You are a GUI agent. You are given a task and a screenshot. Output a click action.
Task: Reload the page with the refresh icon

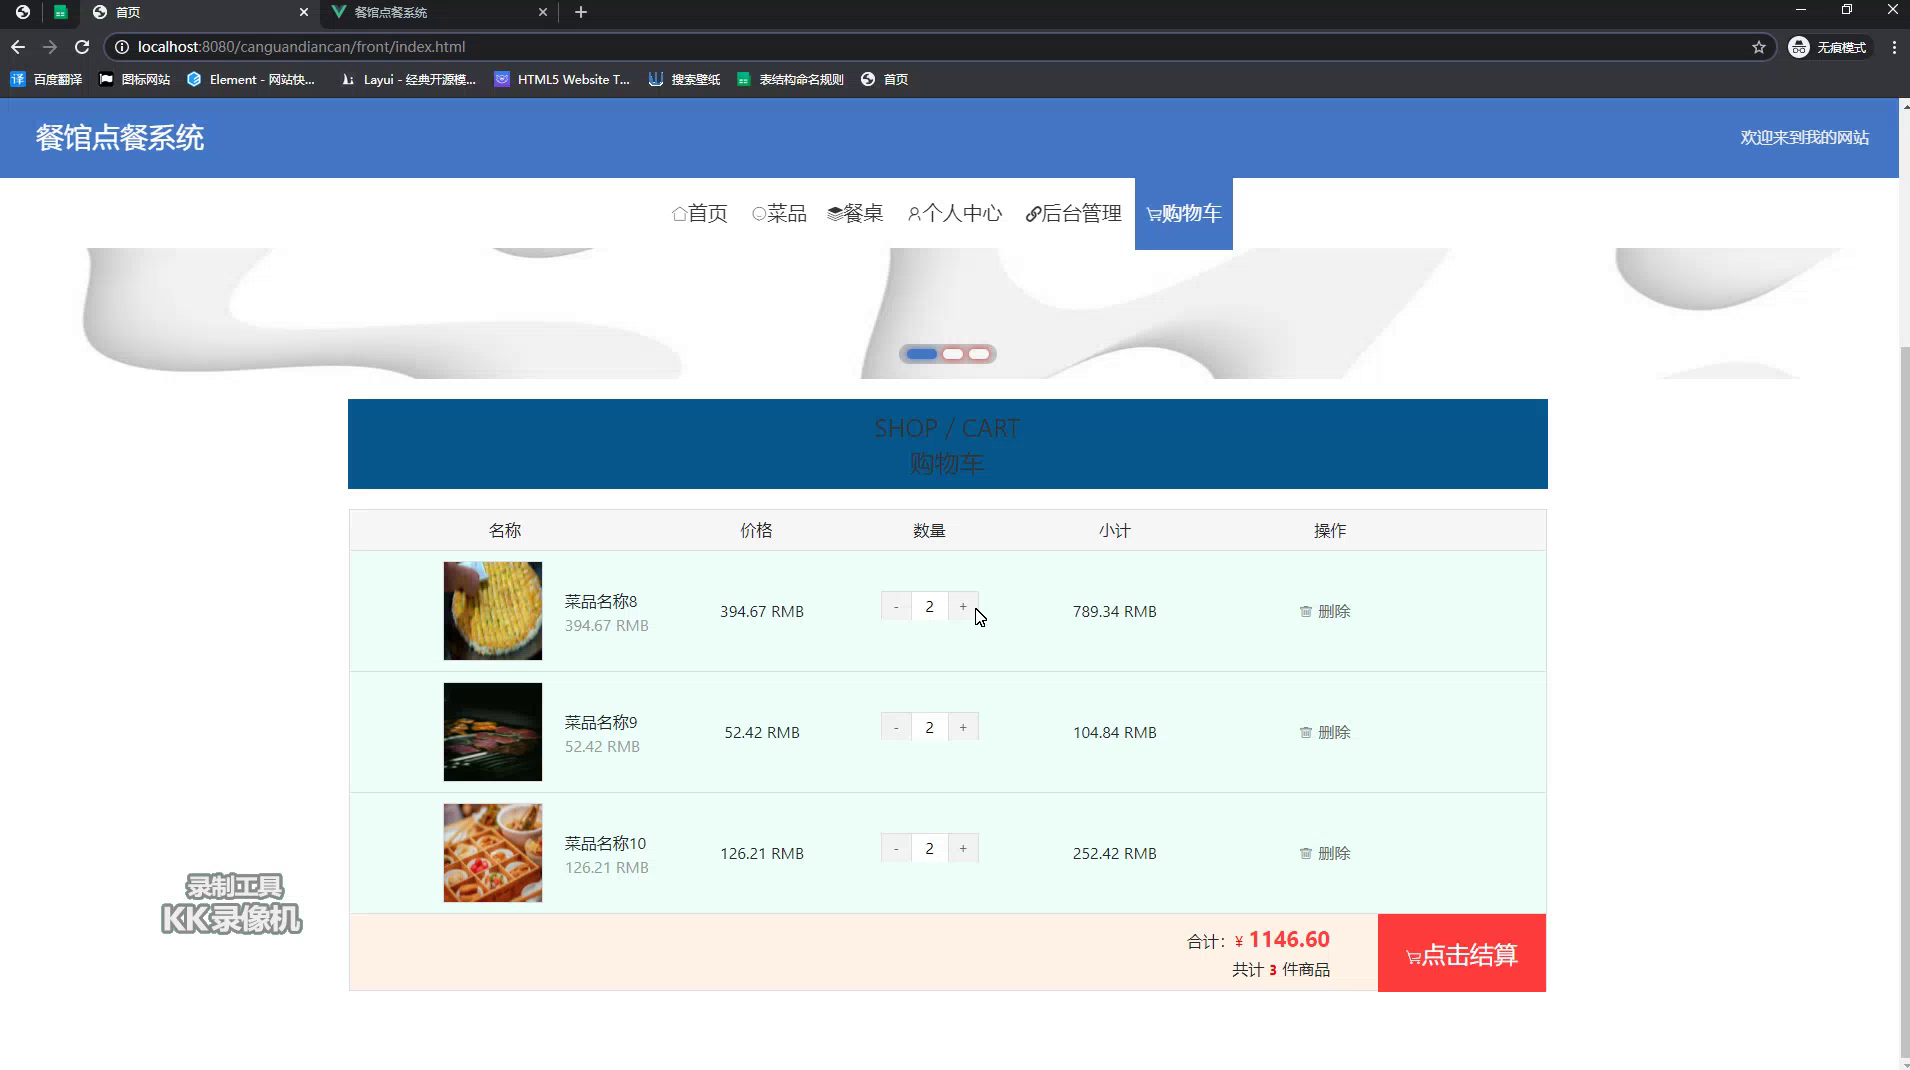pyautogui.click(x=82, y=47)
